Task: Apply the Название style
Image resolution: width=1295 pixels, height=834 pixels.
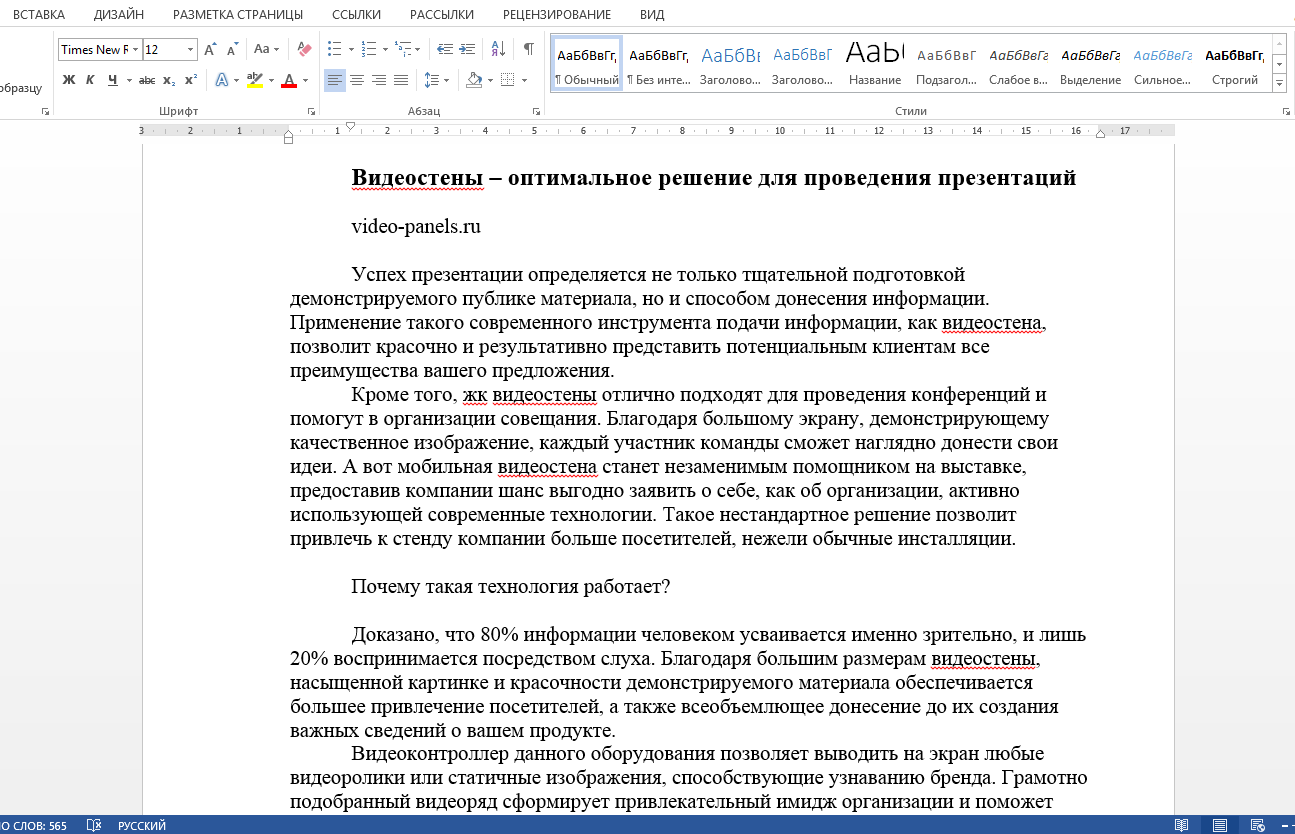Action: (x=875, y=64)
